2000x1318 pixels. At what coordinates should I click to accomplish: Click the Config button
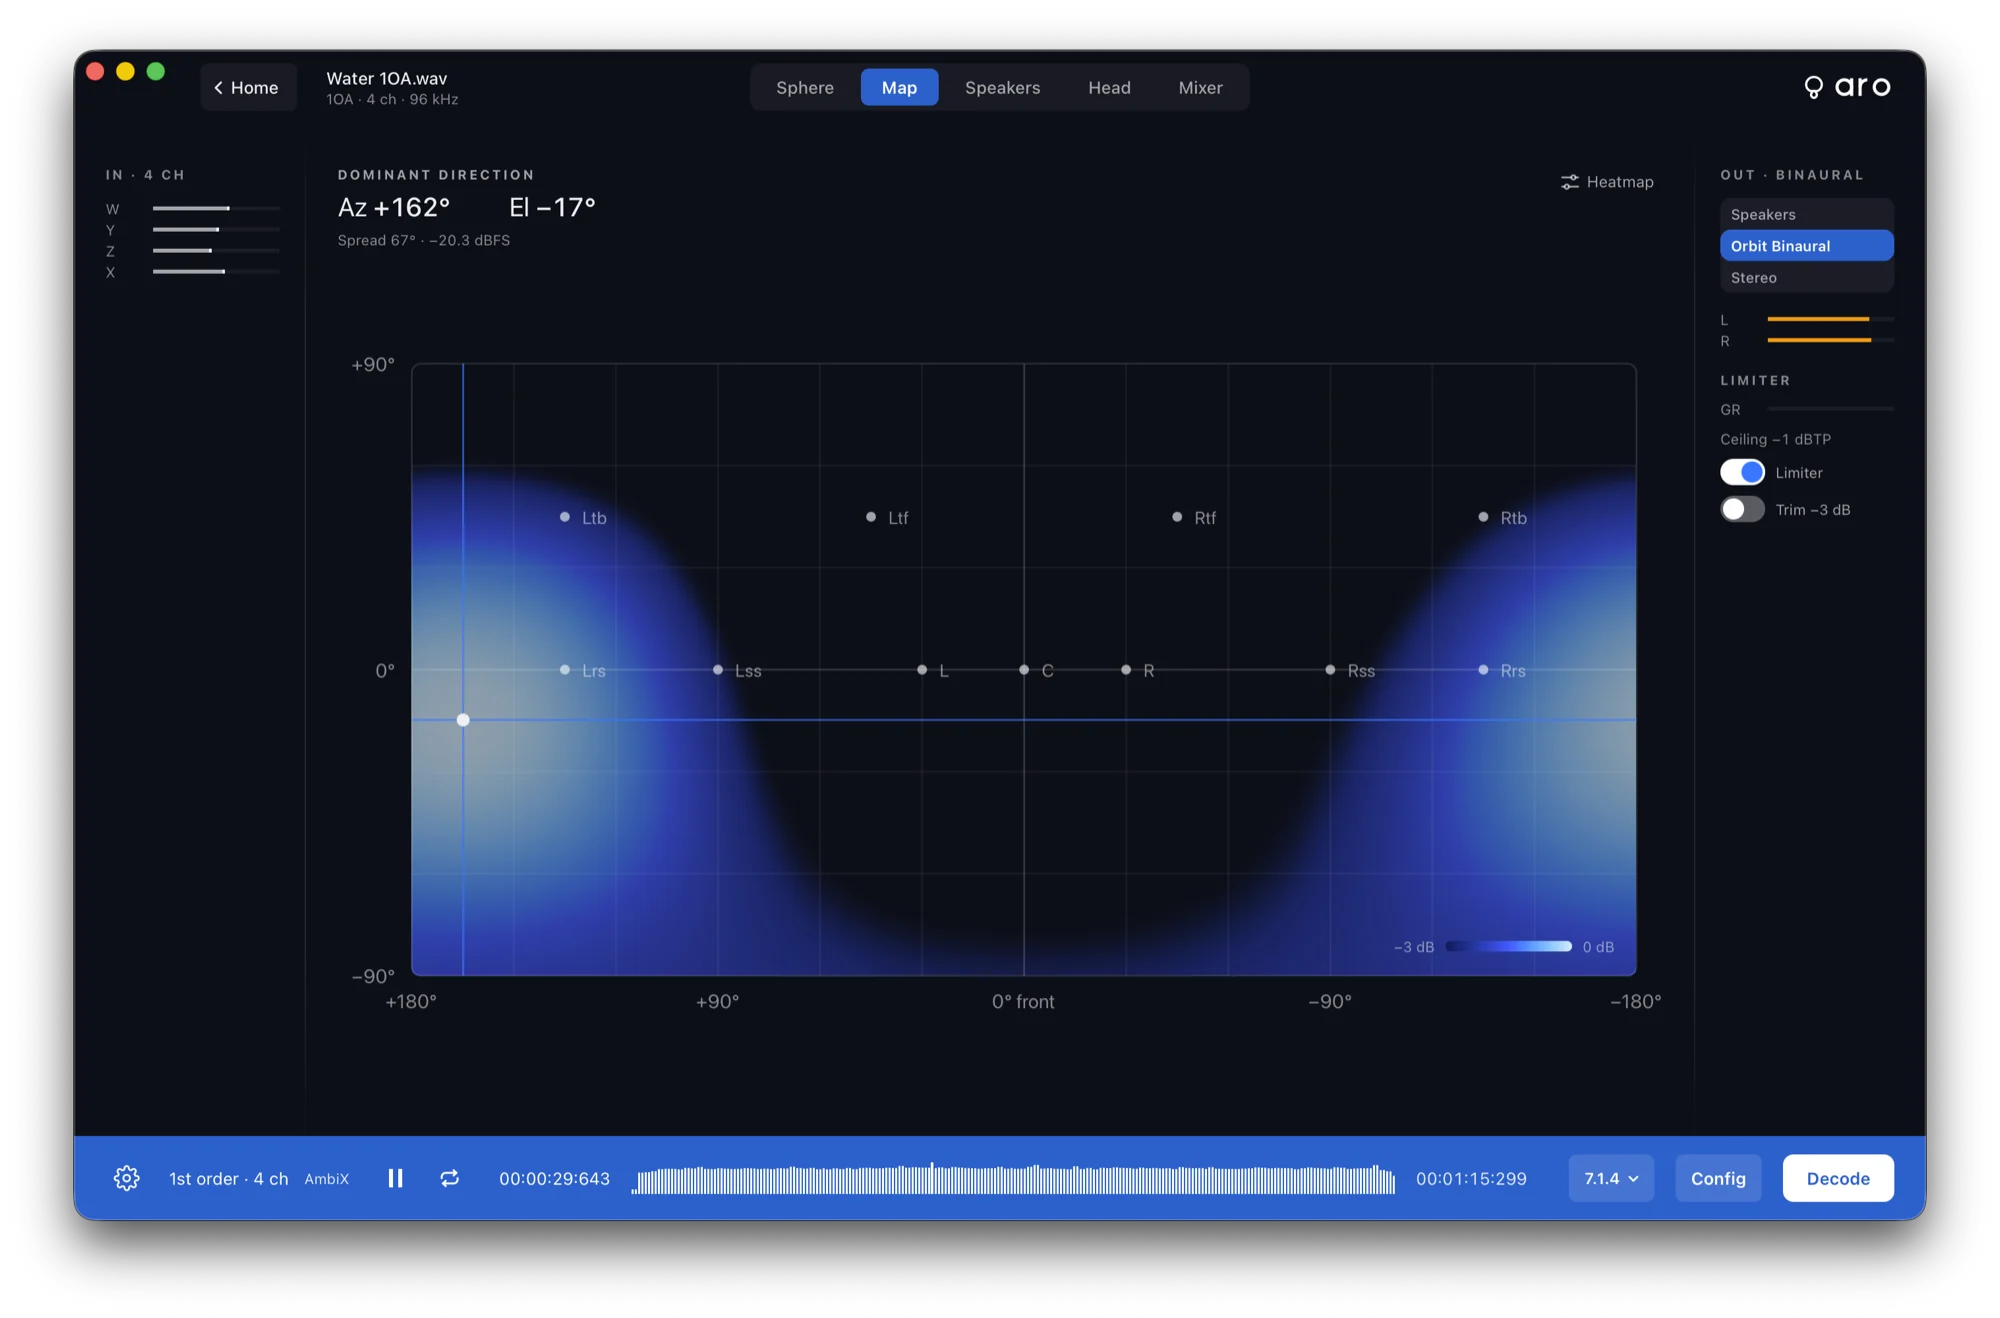coord(1718,1178)
